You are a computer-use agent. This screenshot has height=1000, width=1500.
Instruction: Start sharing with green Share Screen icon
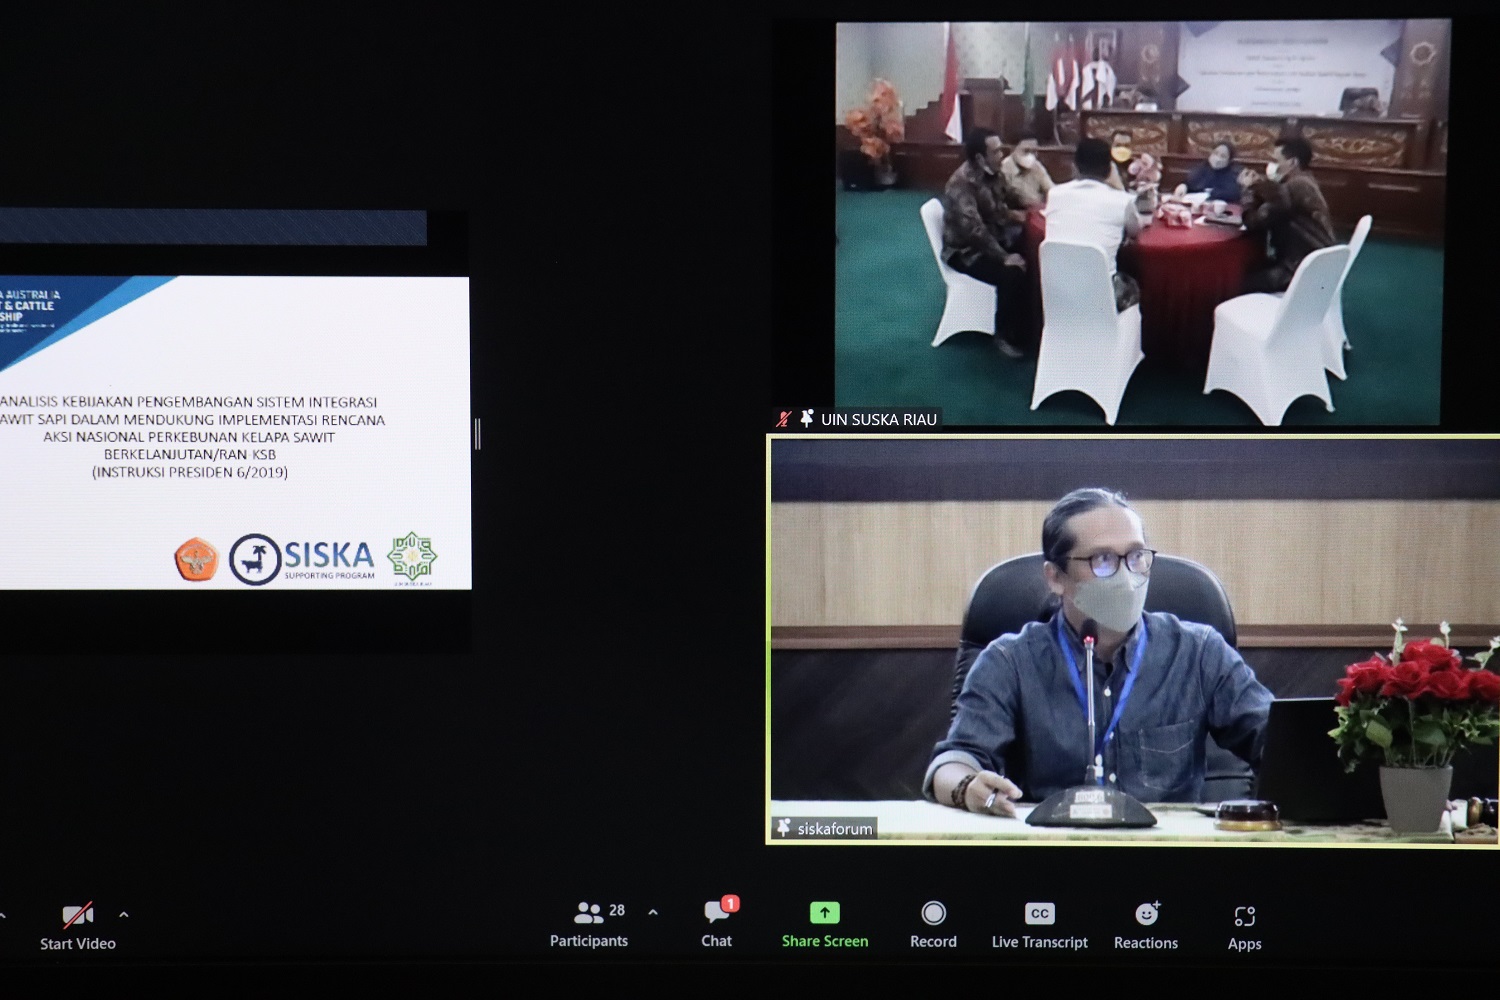click(824, 913)
